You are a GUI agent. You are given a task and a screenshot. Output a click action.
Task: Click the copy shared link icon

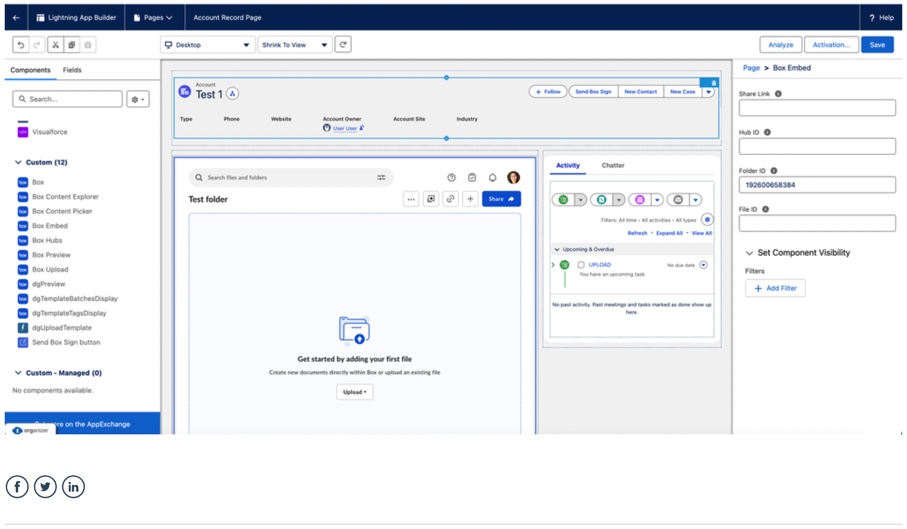pos(450,199)
